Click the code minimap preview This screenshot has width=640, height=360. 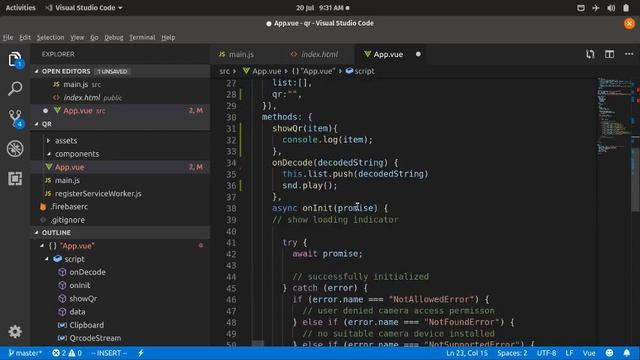click(615, 116)
